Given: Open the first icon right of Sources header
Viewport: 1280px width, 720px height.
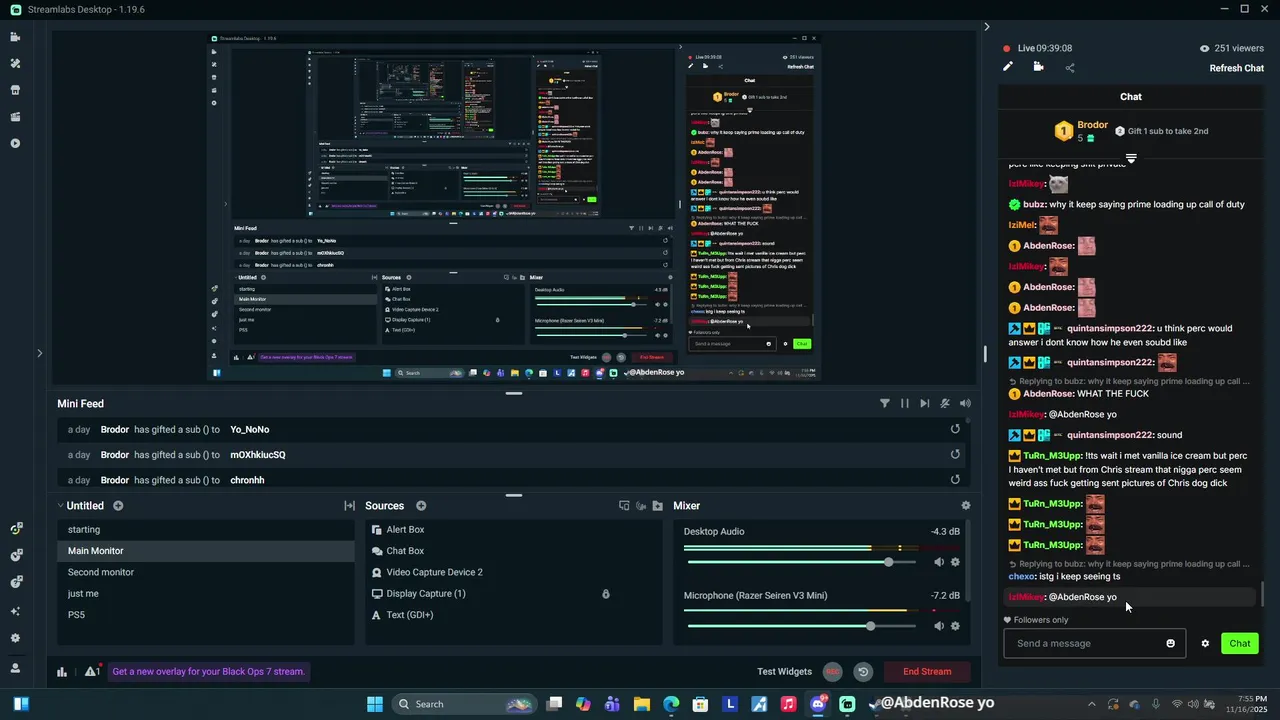Looking at the screenshot, I should 624,506.
